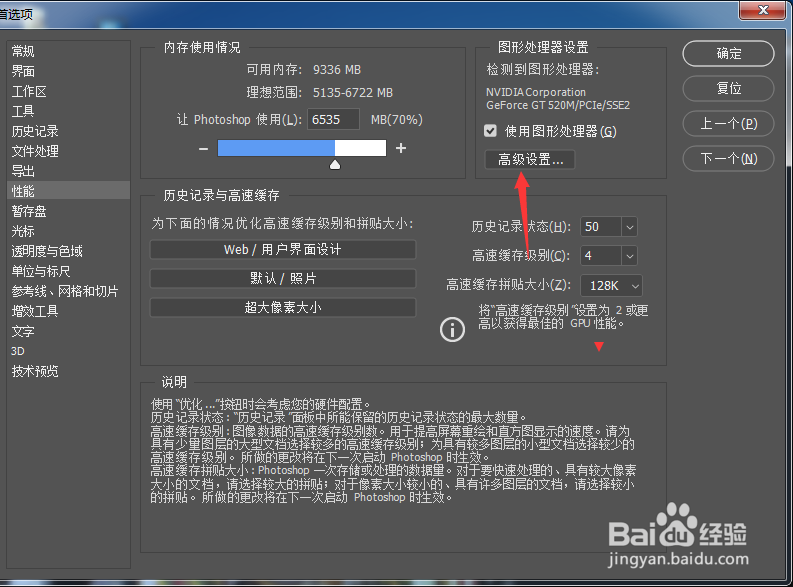The width and height of the screenshot is (793, 587).
Task: Open the 技术预览 category
Action: pyautogui.click(x=35, y=371)
